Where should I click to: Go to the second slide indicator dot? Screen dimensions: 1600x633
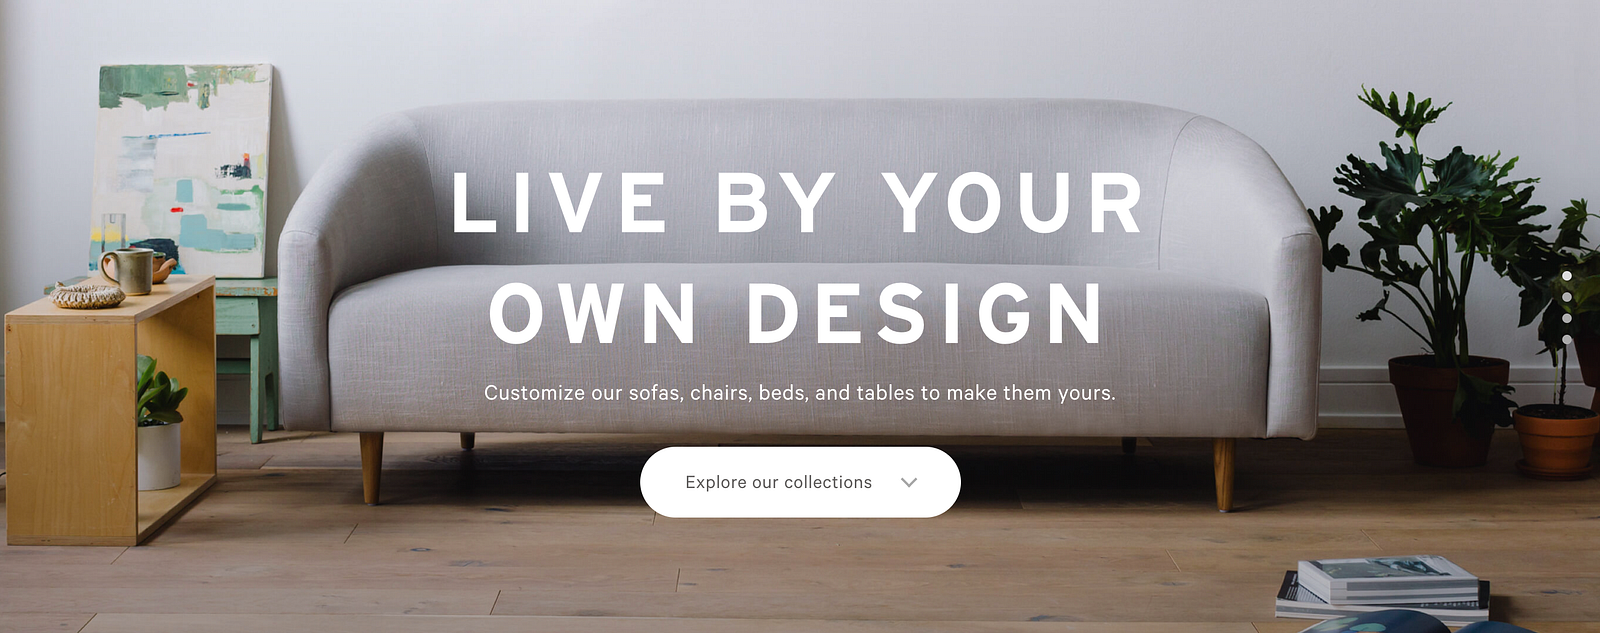click(1567, 297)
